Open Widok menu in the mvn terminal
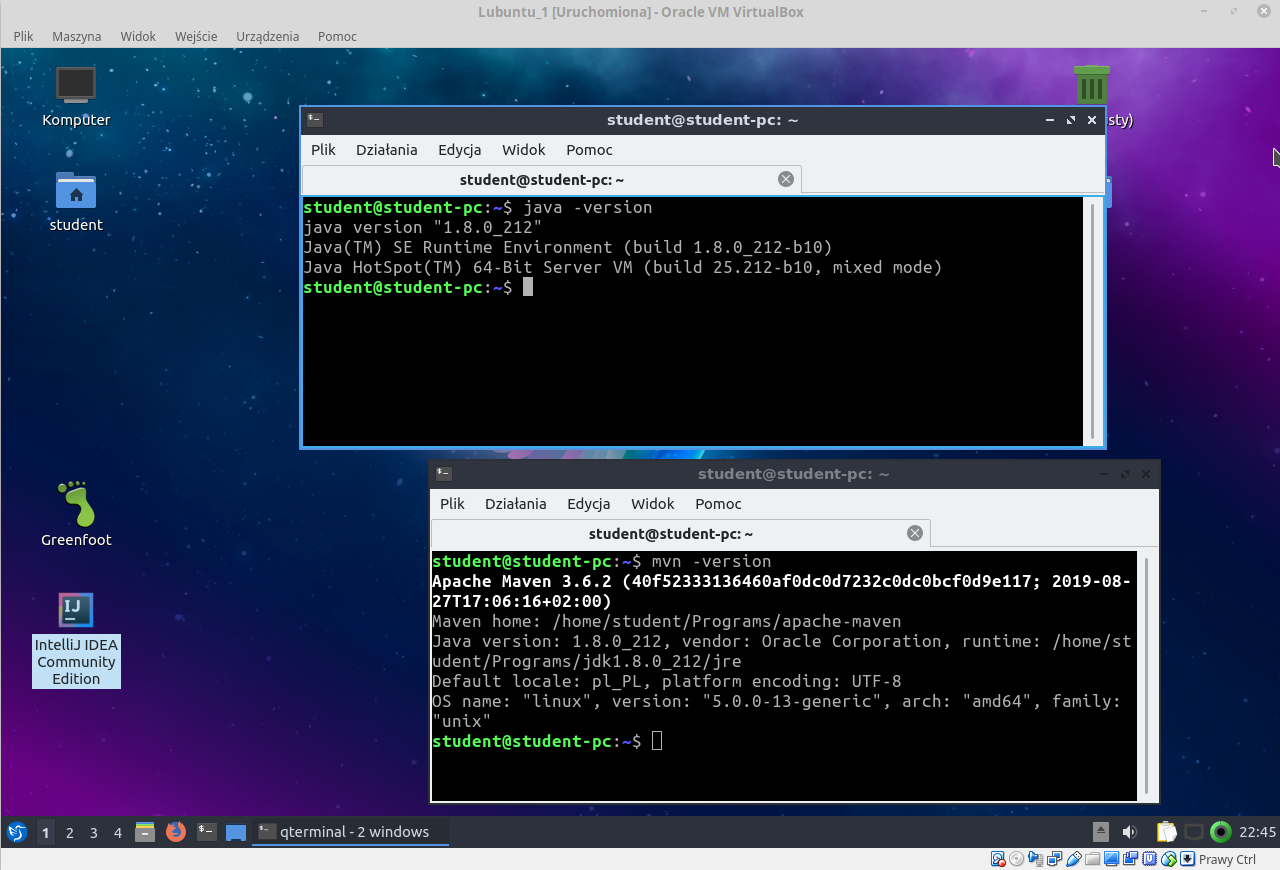The image size is (1280, 870). point(653,504)
